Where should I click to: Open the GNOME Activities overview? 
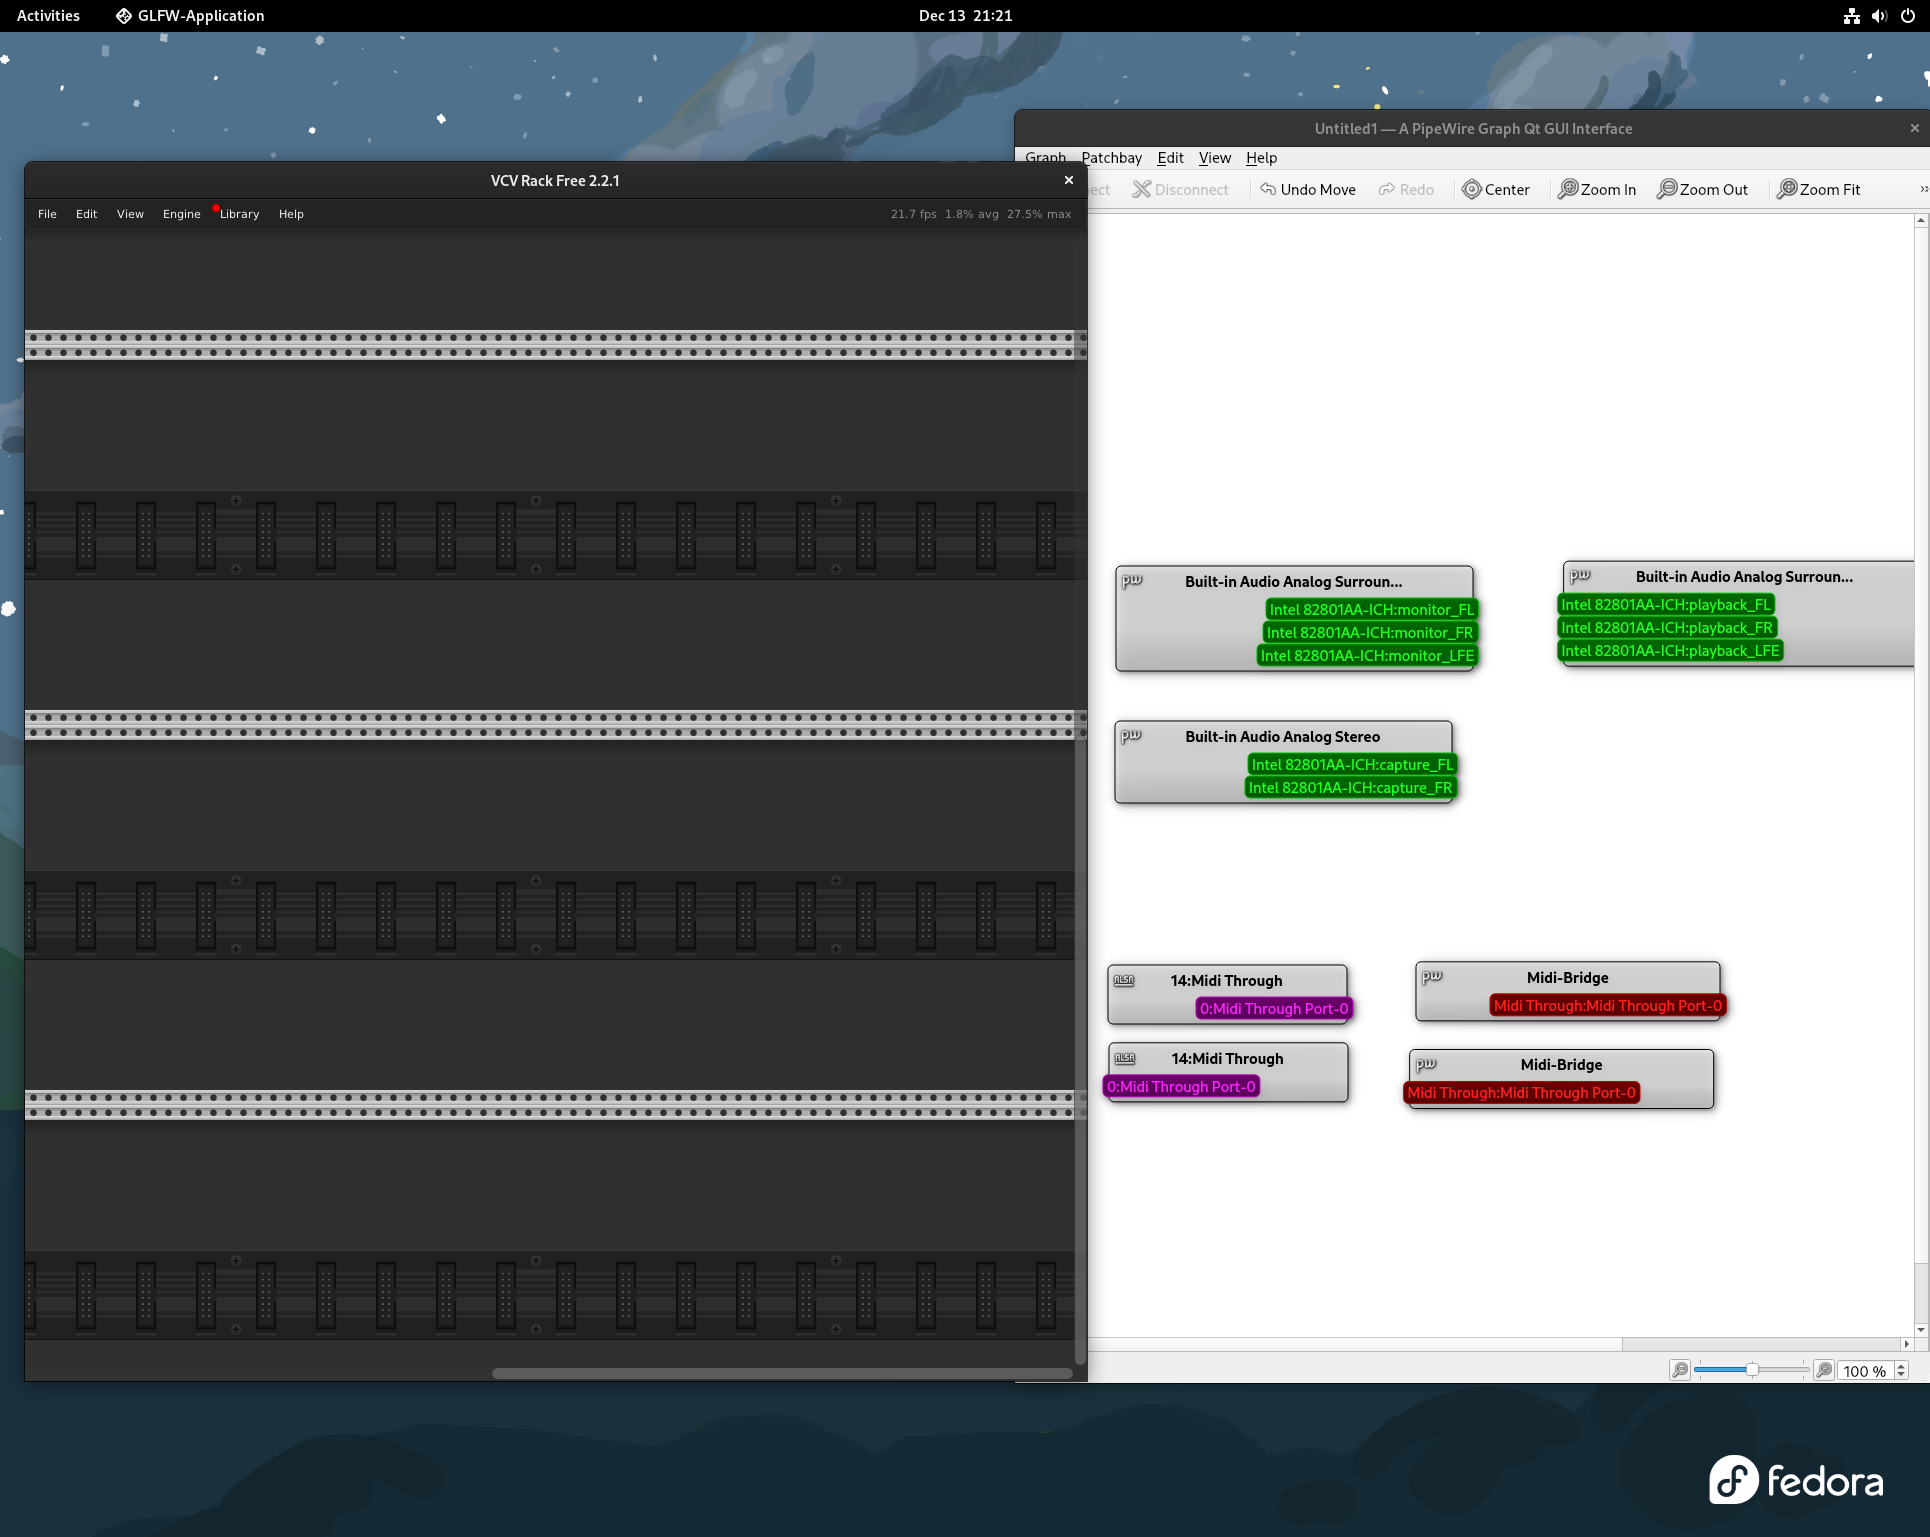(48, 16)
